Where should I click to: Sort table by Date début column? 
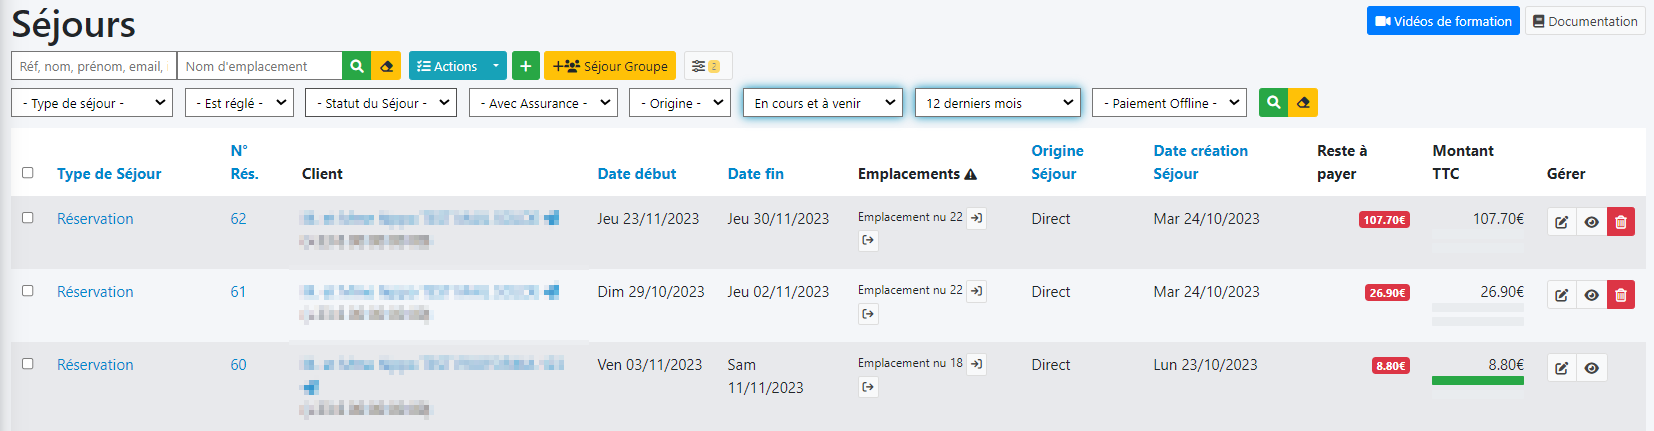[636, 174]
